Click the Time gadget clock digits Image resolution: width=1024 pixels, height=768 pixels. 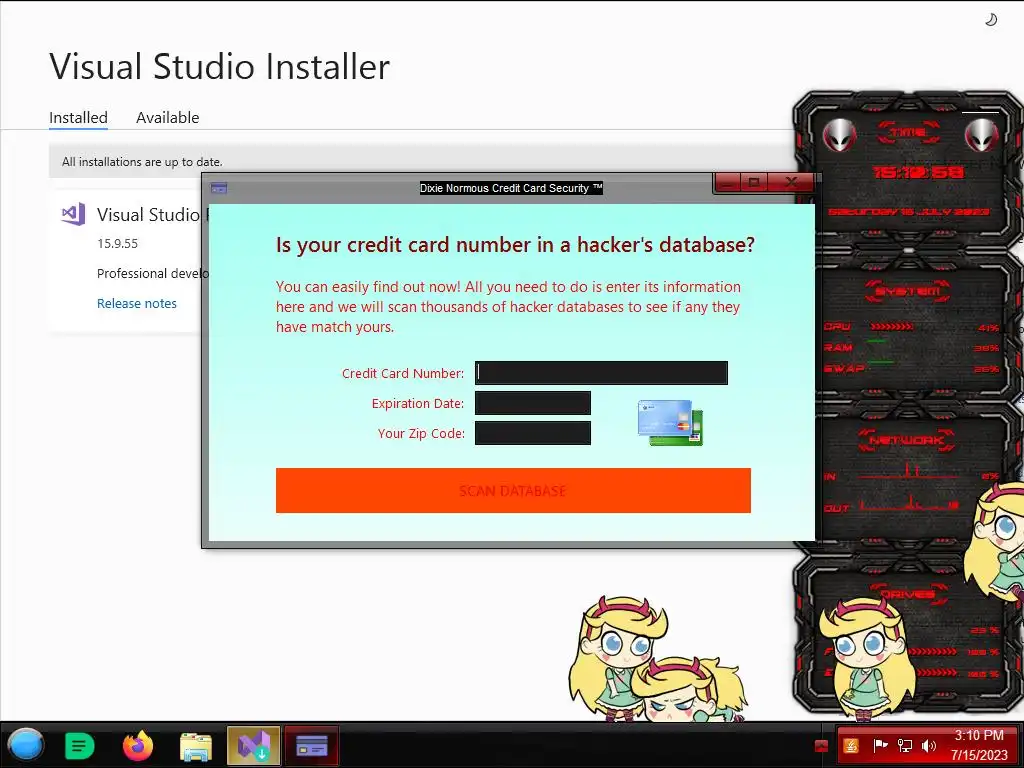pos(918,172)
